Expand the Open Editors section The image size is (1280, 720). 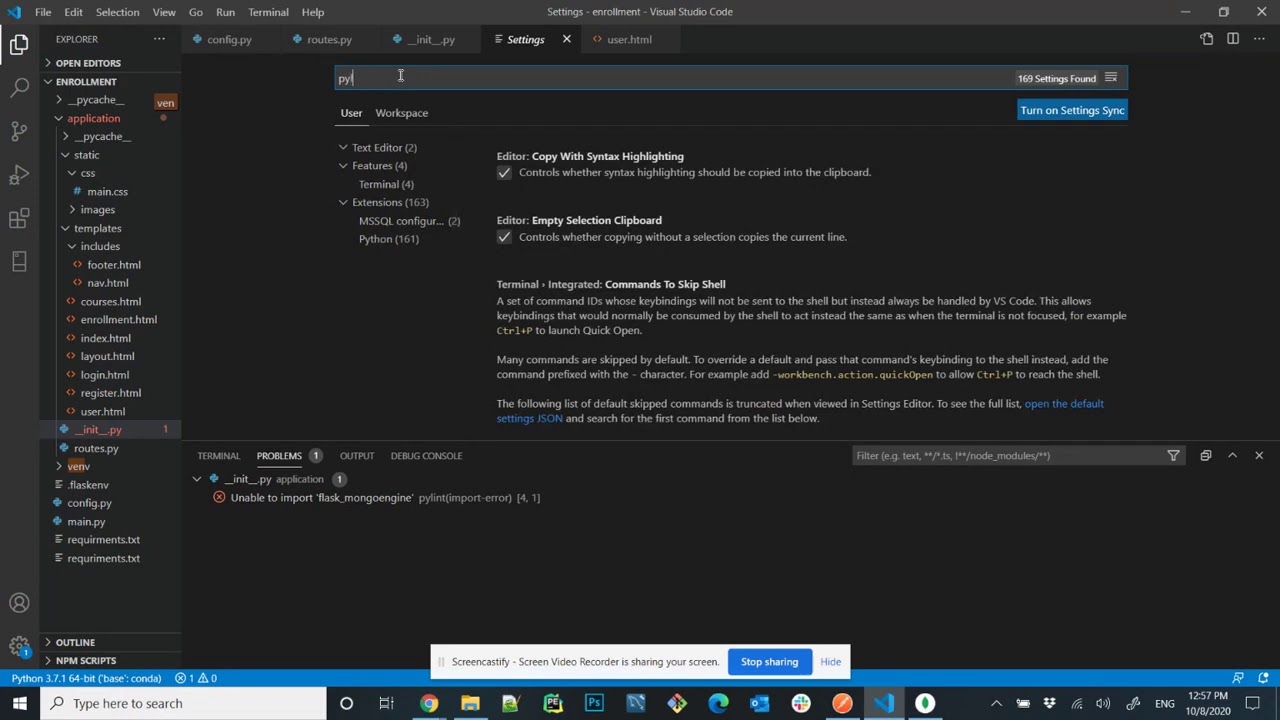pyautogui.click(x=88, y=63)
